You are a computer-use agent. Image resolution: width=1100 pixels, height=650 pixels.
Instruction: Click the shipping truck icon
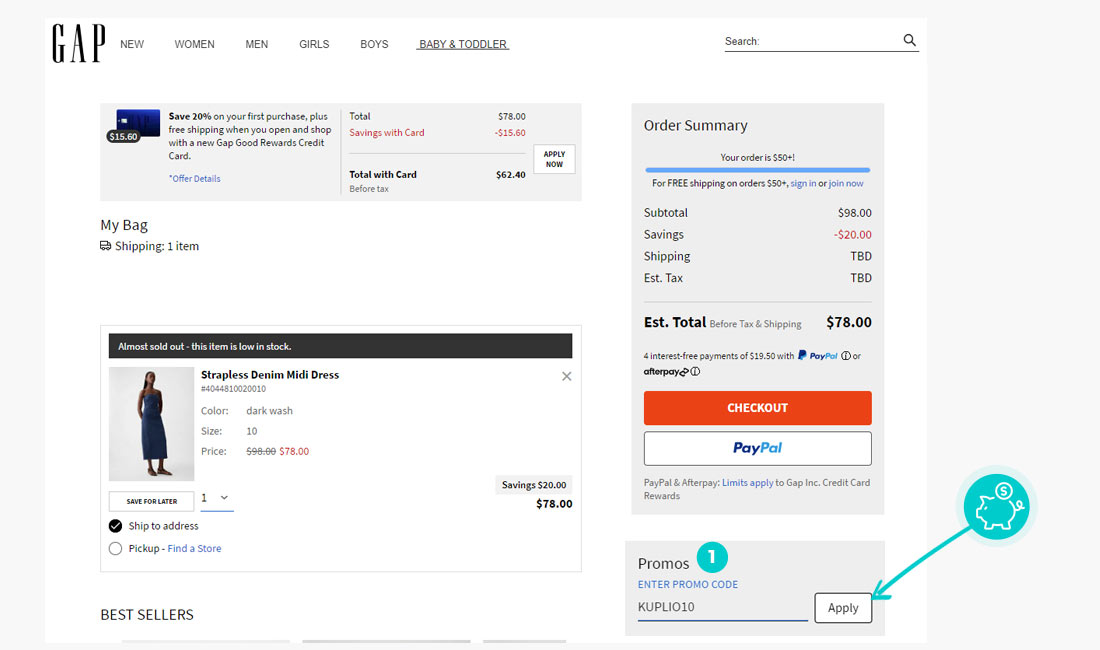[x=105, y=246]
